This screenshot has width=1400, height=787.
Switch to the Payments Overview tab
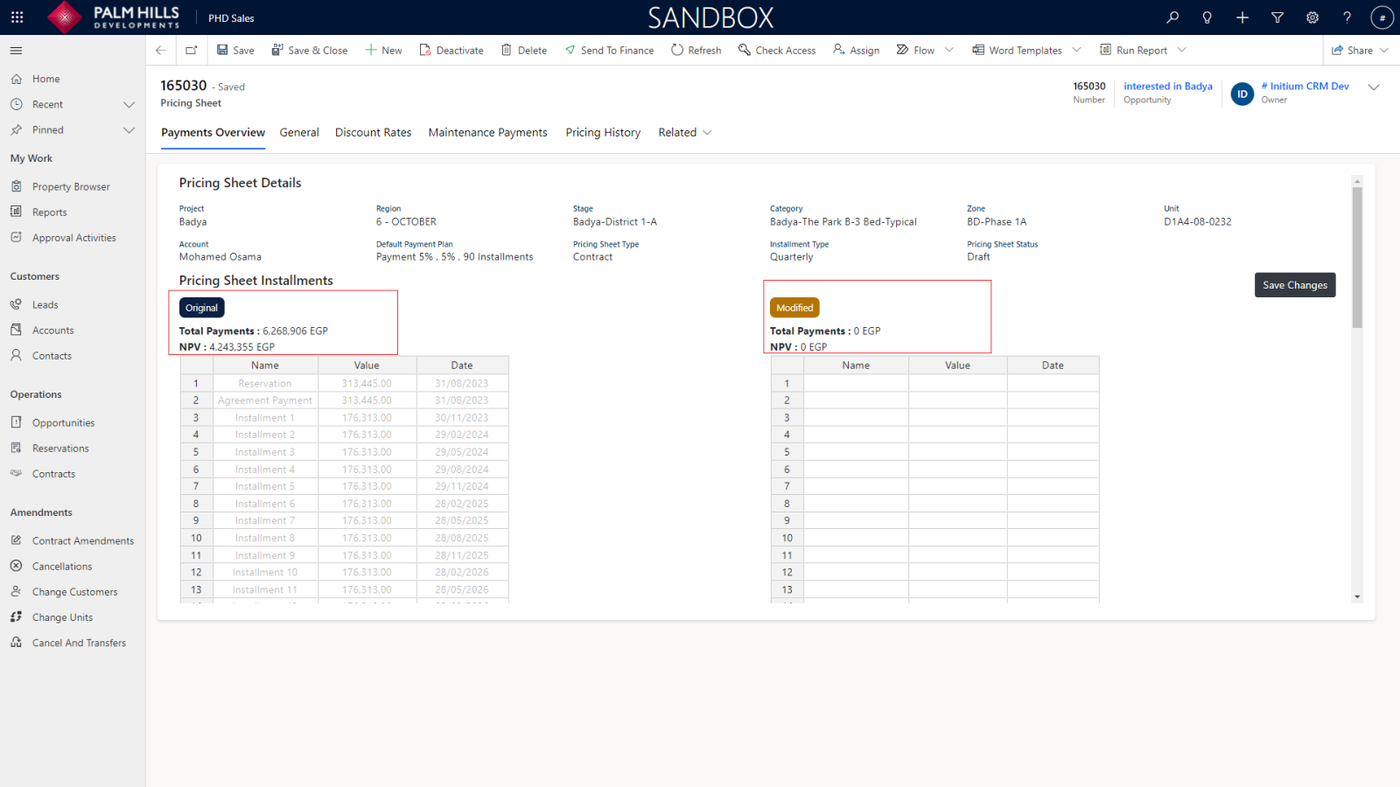click(x=213, y=132)
